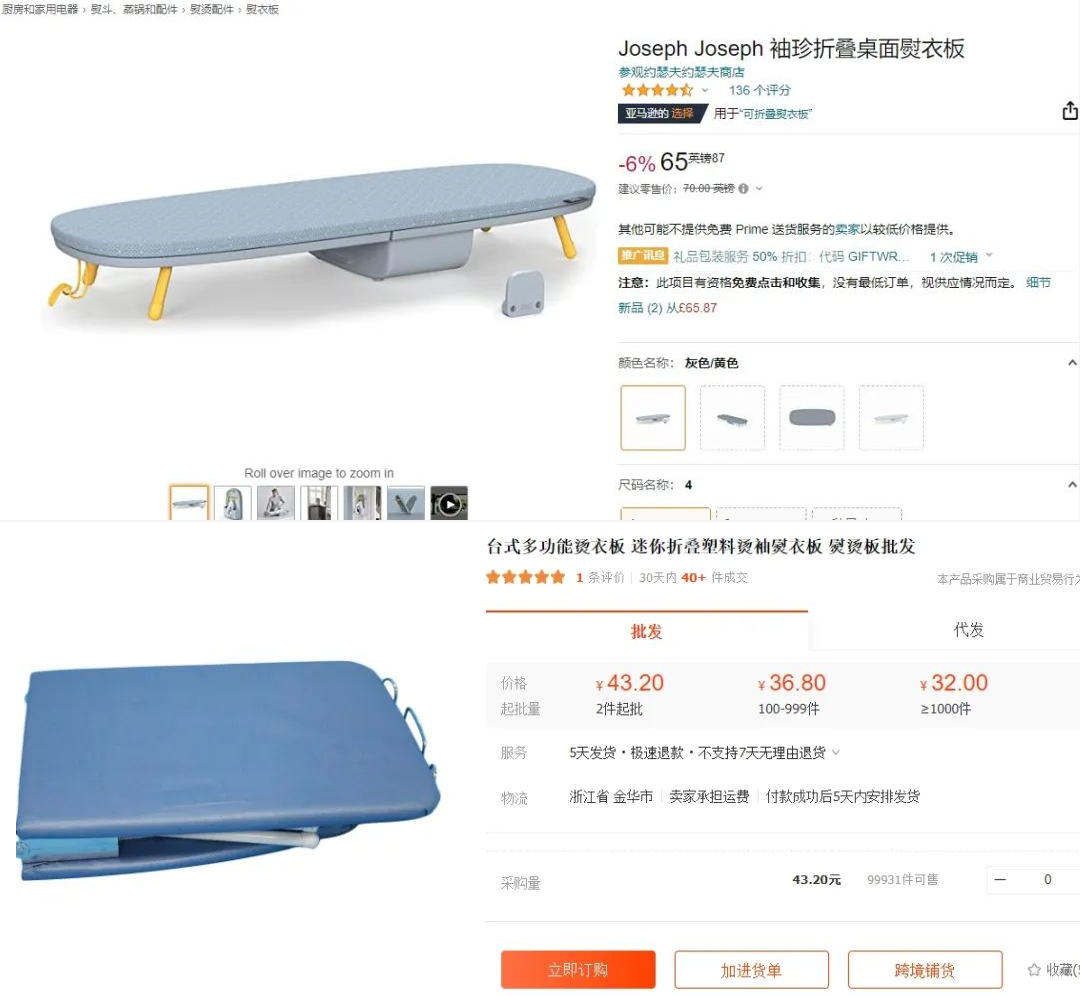Open the 136 个评分 ratings link
This screenshot has height=996, width=1080.
click(760, 90)
